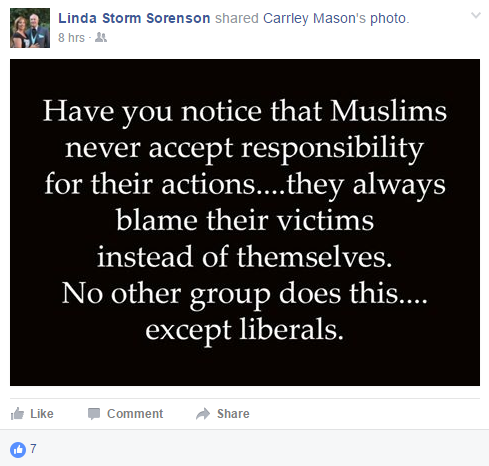Image resolution: width=489 pixels, height=466 pixels.
Task: Click the poster's profile picture thumbnail
Action: [x=30, y=28]
